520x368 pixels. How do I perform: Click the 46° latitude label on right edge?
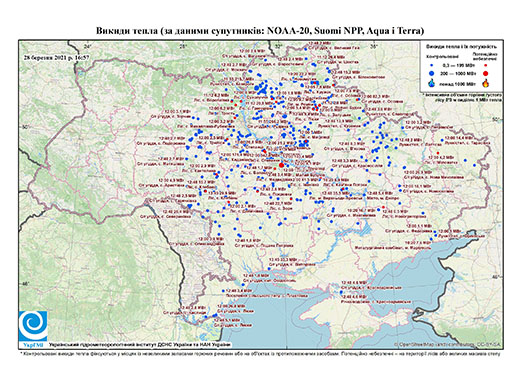coord(496,277)
